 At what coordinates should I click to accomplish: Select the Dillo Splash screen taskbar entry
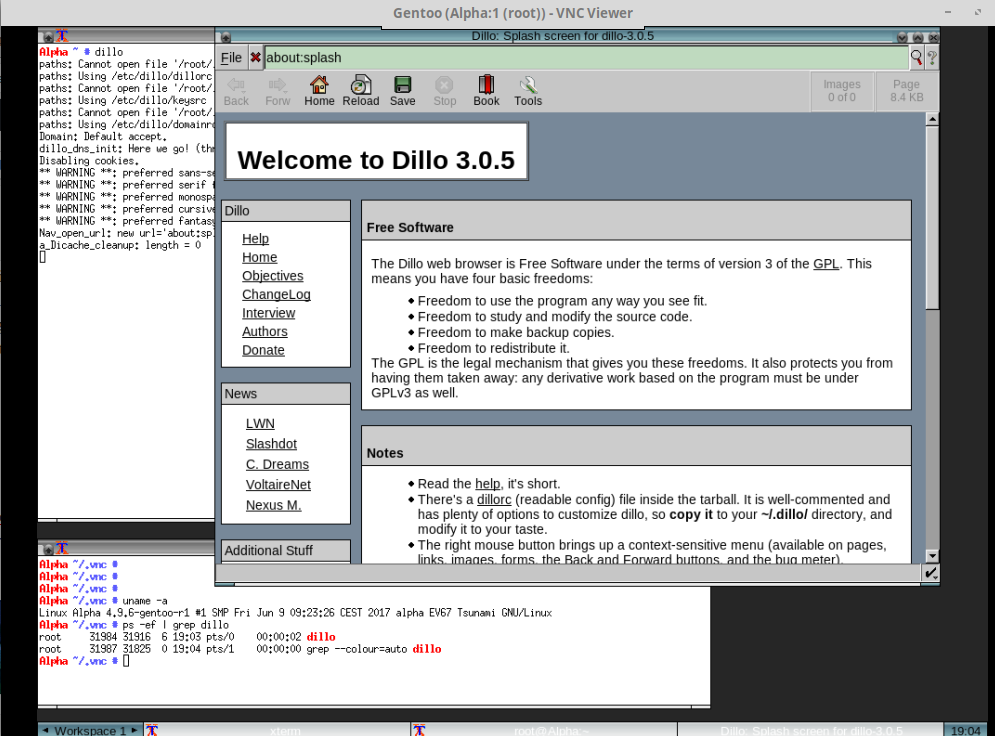(x=810, y=730)
